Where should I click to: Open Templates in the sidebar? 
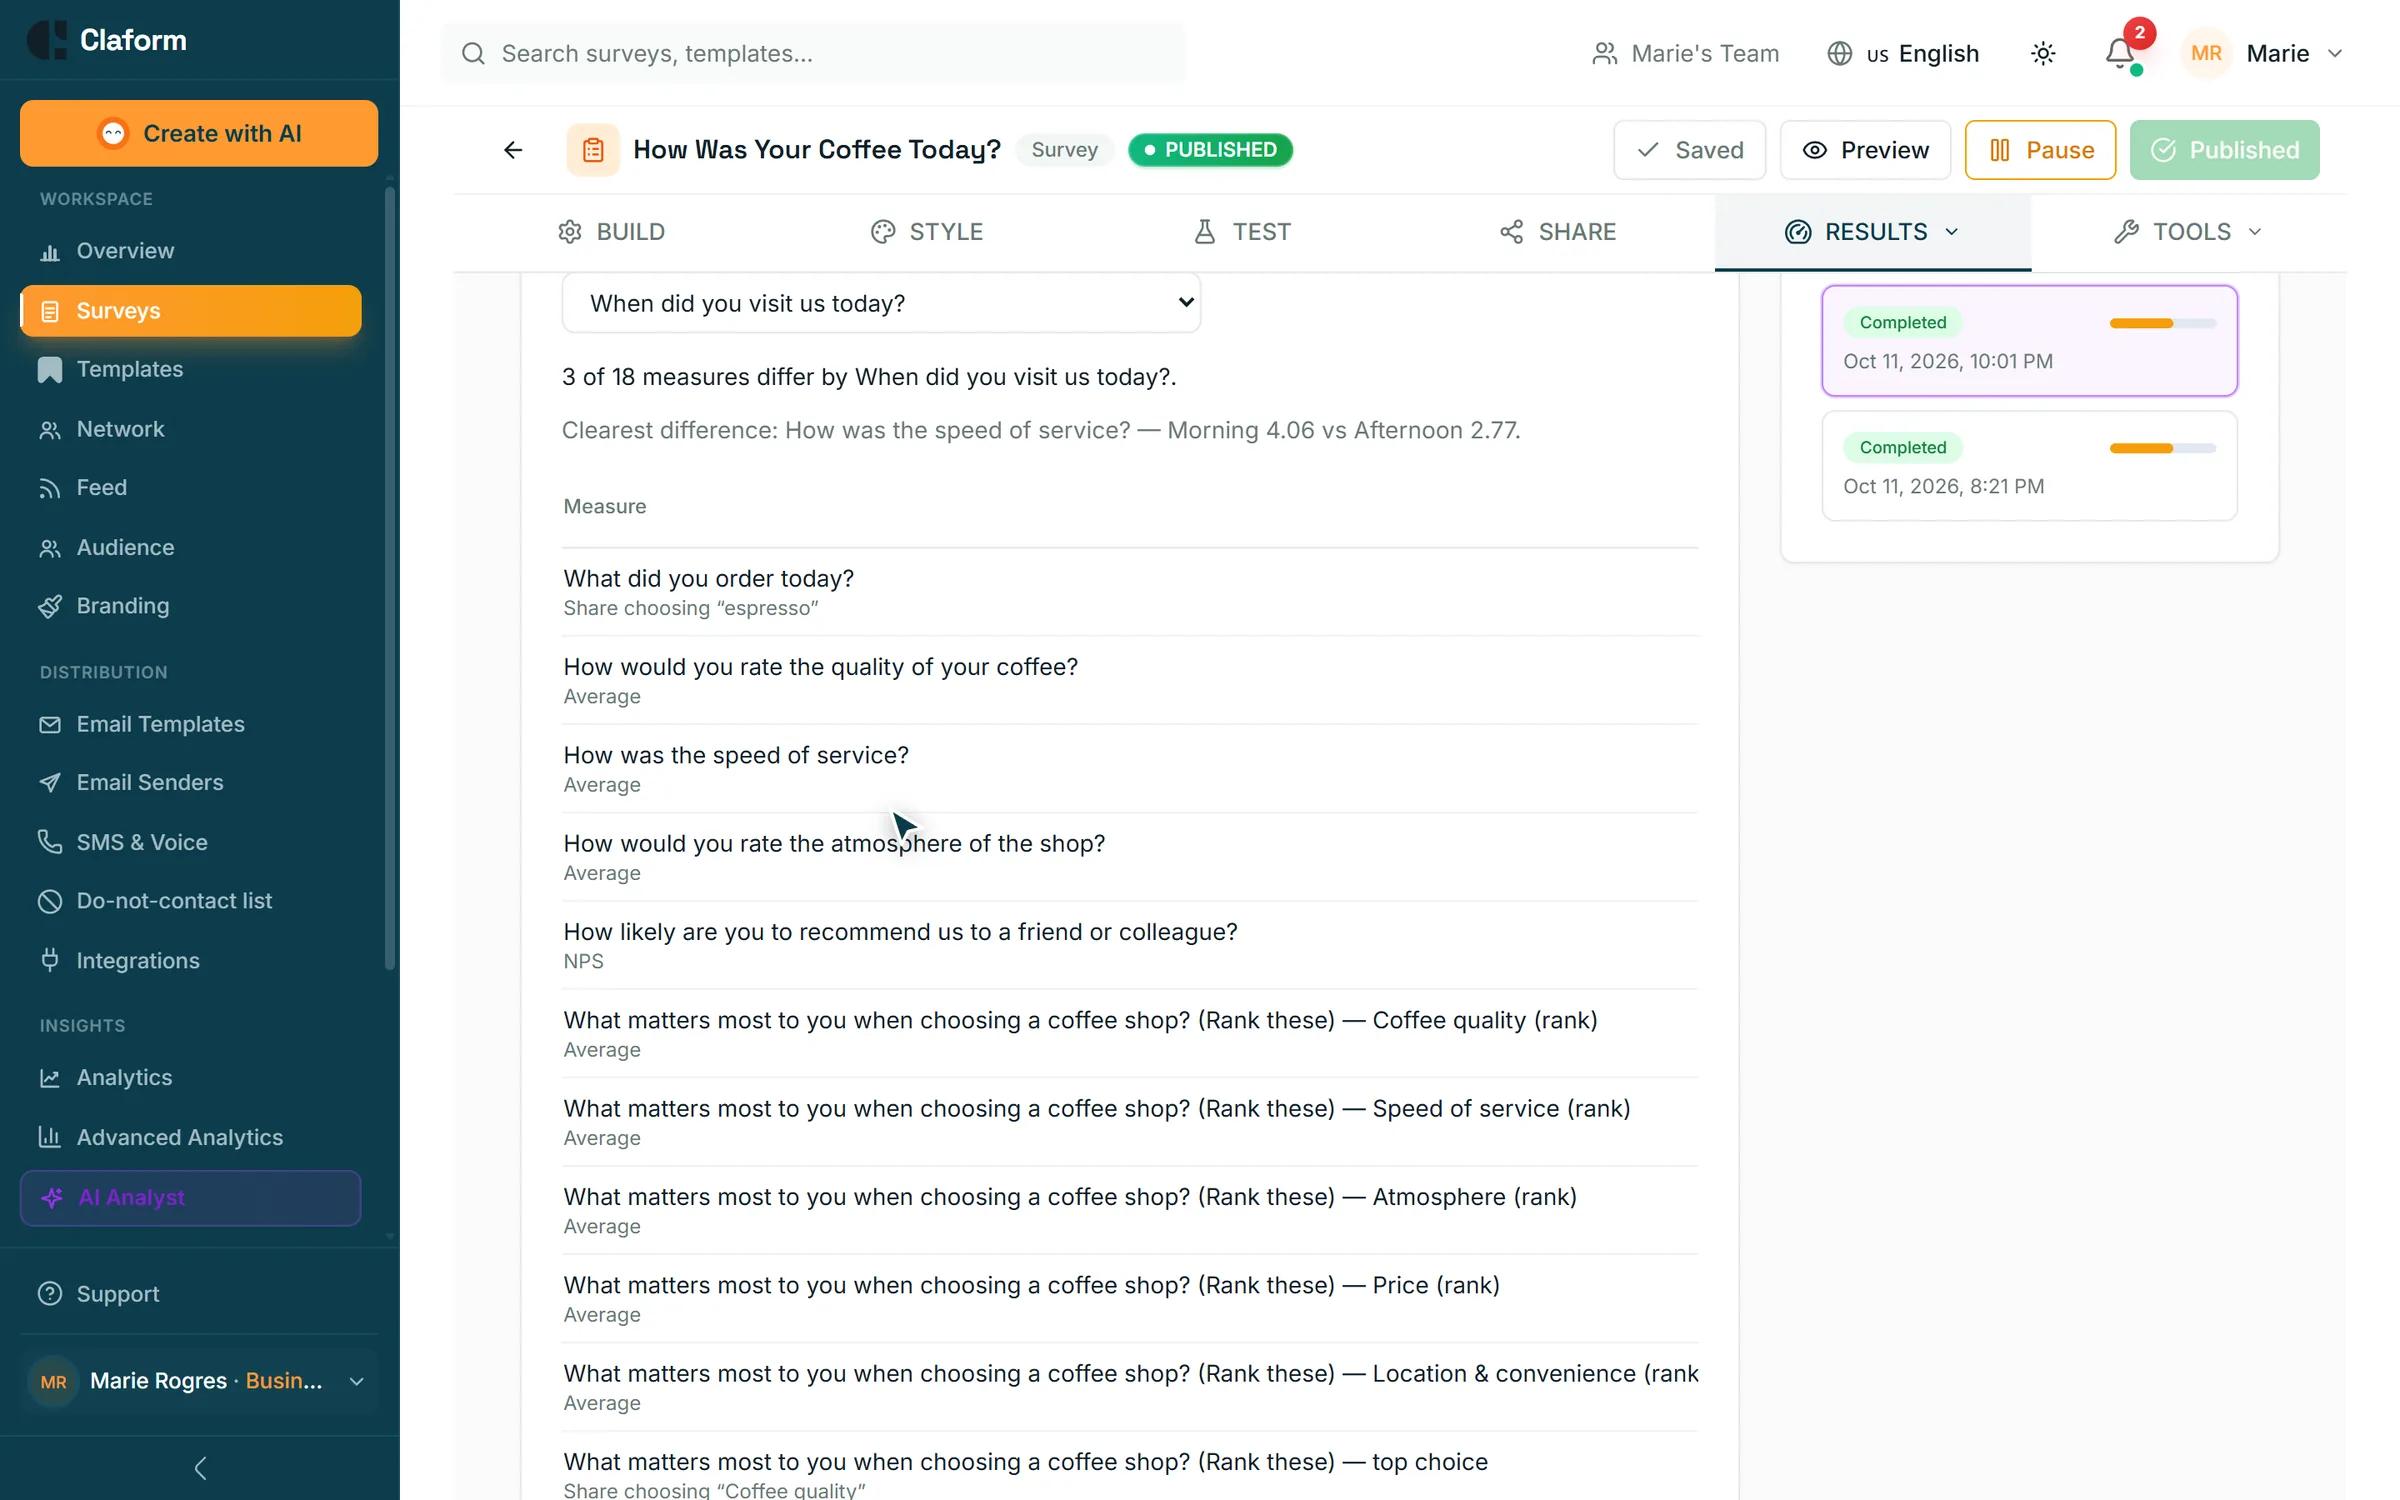point(190,369)
